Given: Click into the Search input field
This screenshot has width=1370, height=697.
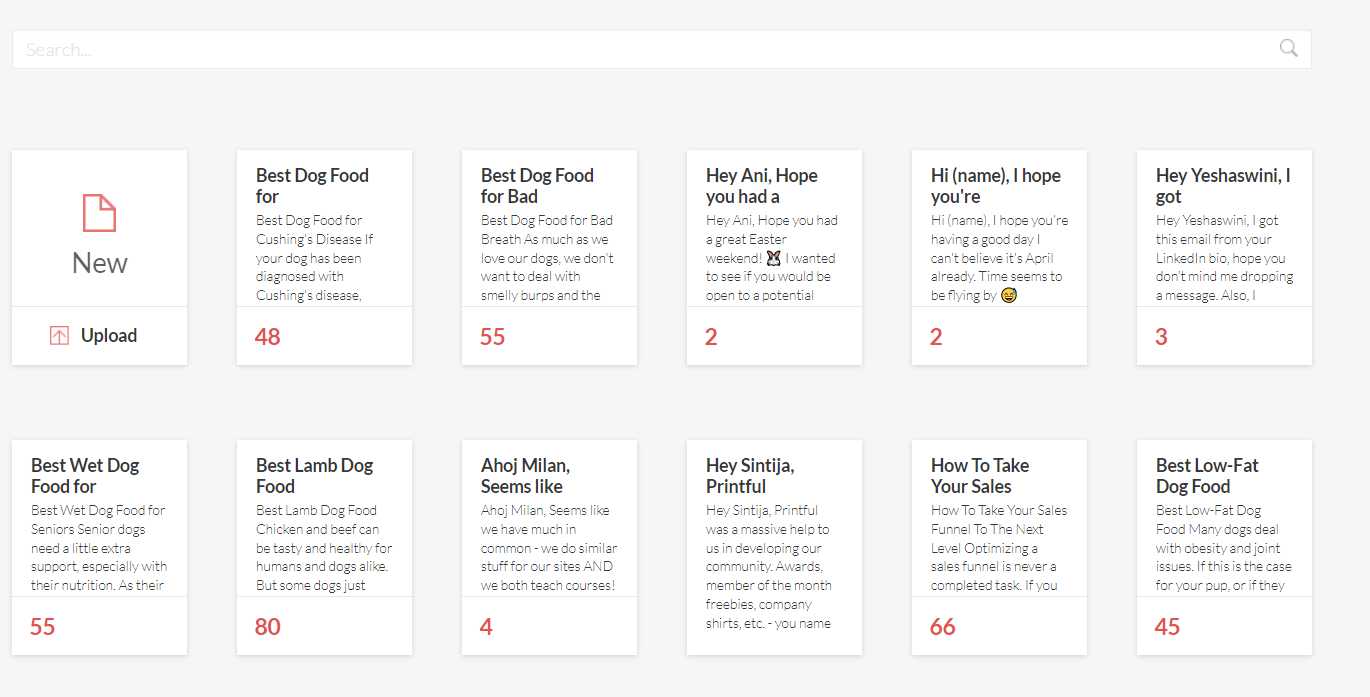Looking at the screenshot, I should [640, 49].
